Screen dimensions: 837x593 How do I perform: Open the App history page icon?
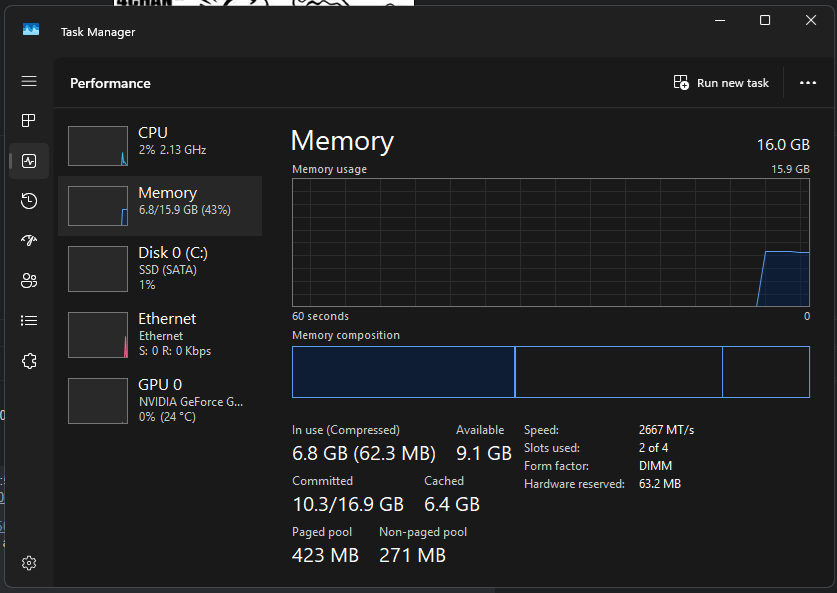pos(29,201)
